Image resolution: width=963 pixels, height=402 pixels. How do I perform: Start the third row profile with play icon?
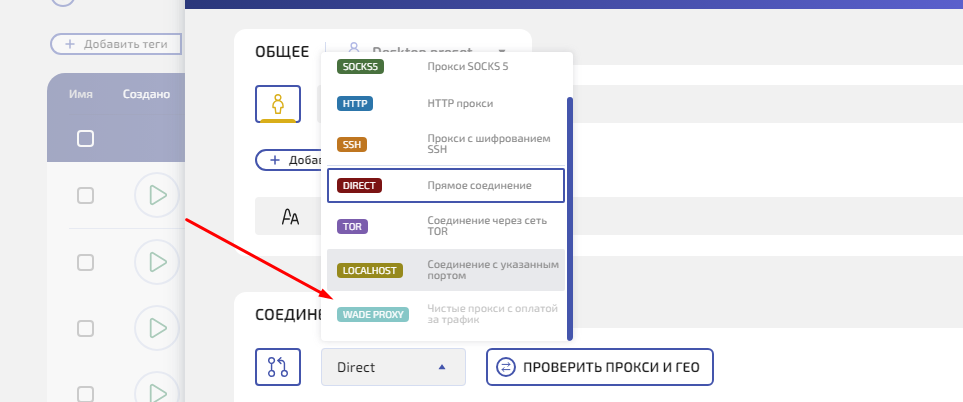157,328
